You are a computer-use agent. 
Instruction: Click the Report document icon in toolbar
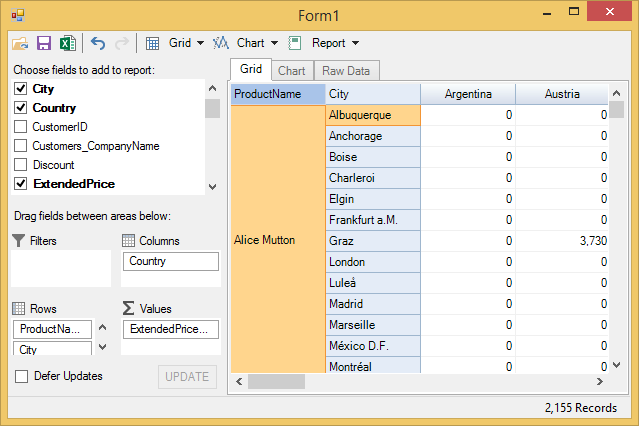pyautogui.click(x=295, y=44)
